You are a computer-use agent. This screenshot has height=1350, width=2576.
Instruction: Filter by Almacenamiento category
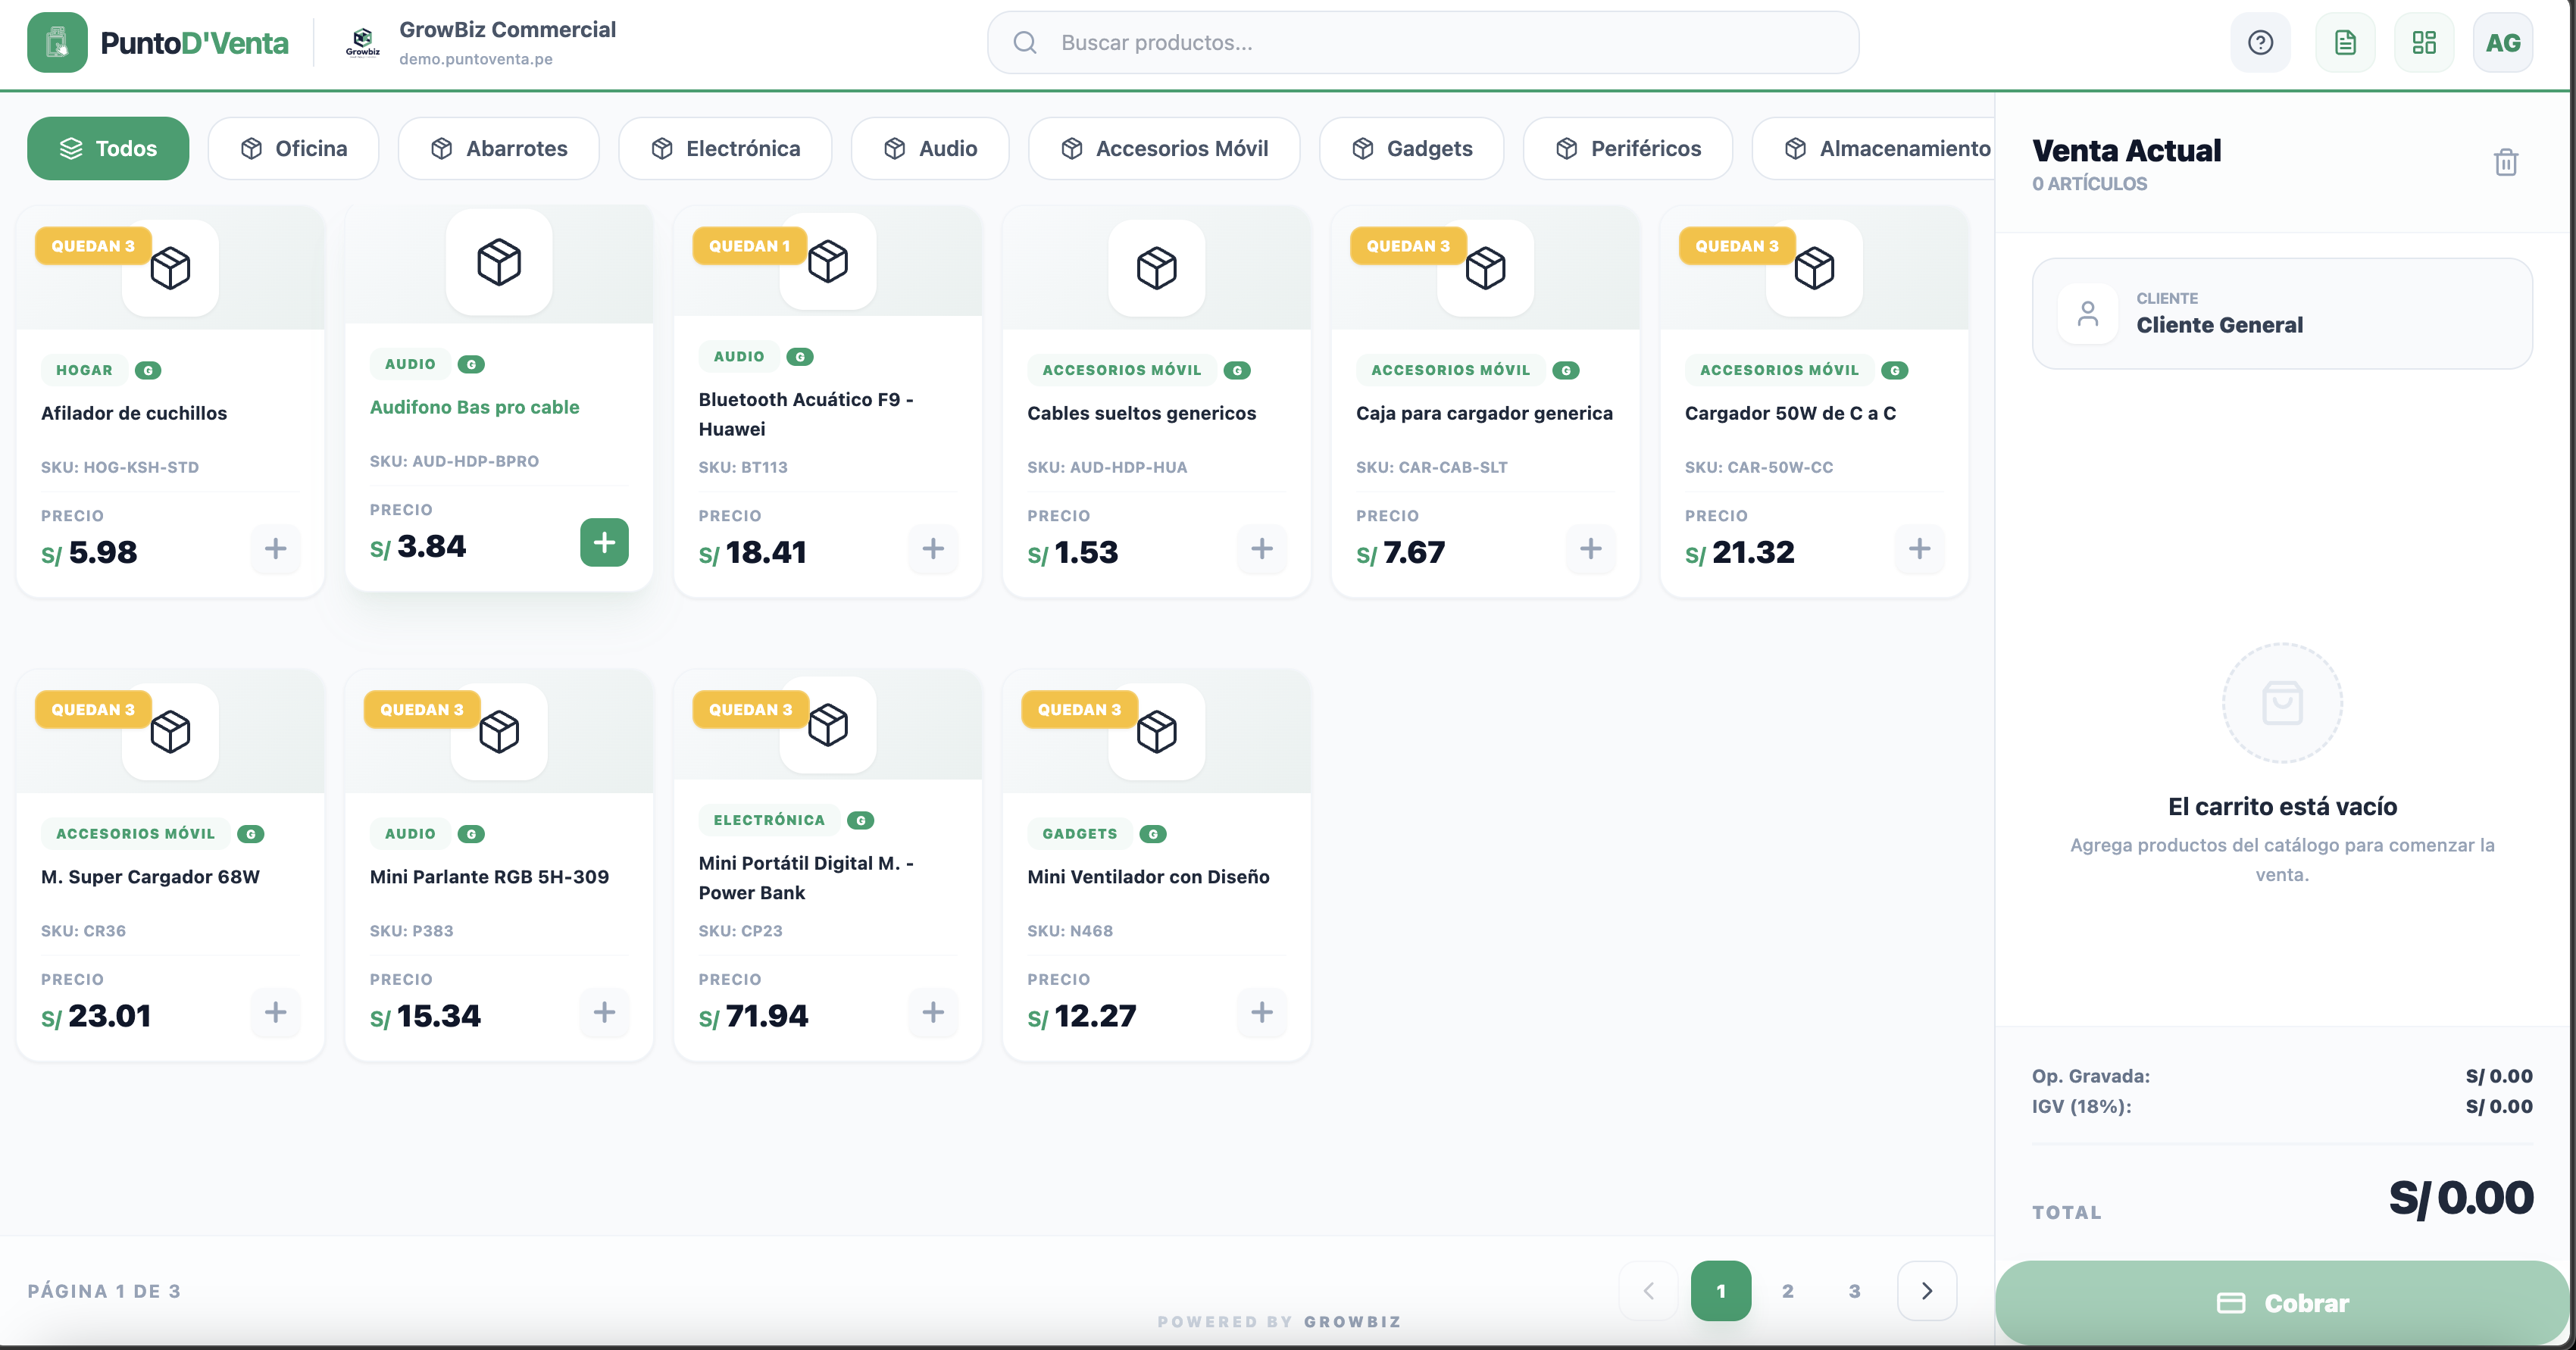click(1873, 149)
